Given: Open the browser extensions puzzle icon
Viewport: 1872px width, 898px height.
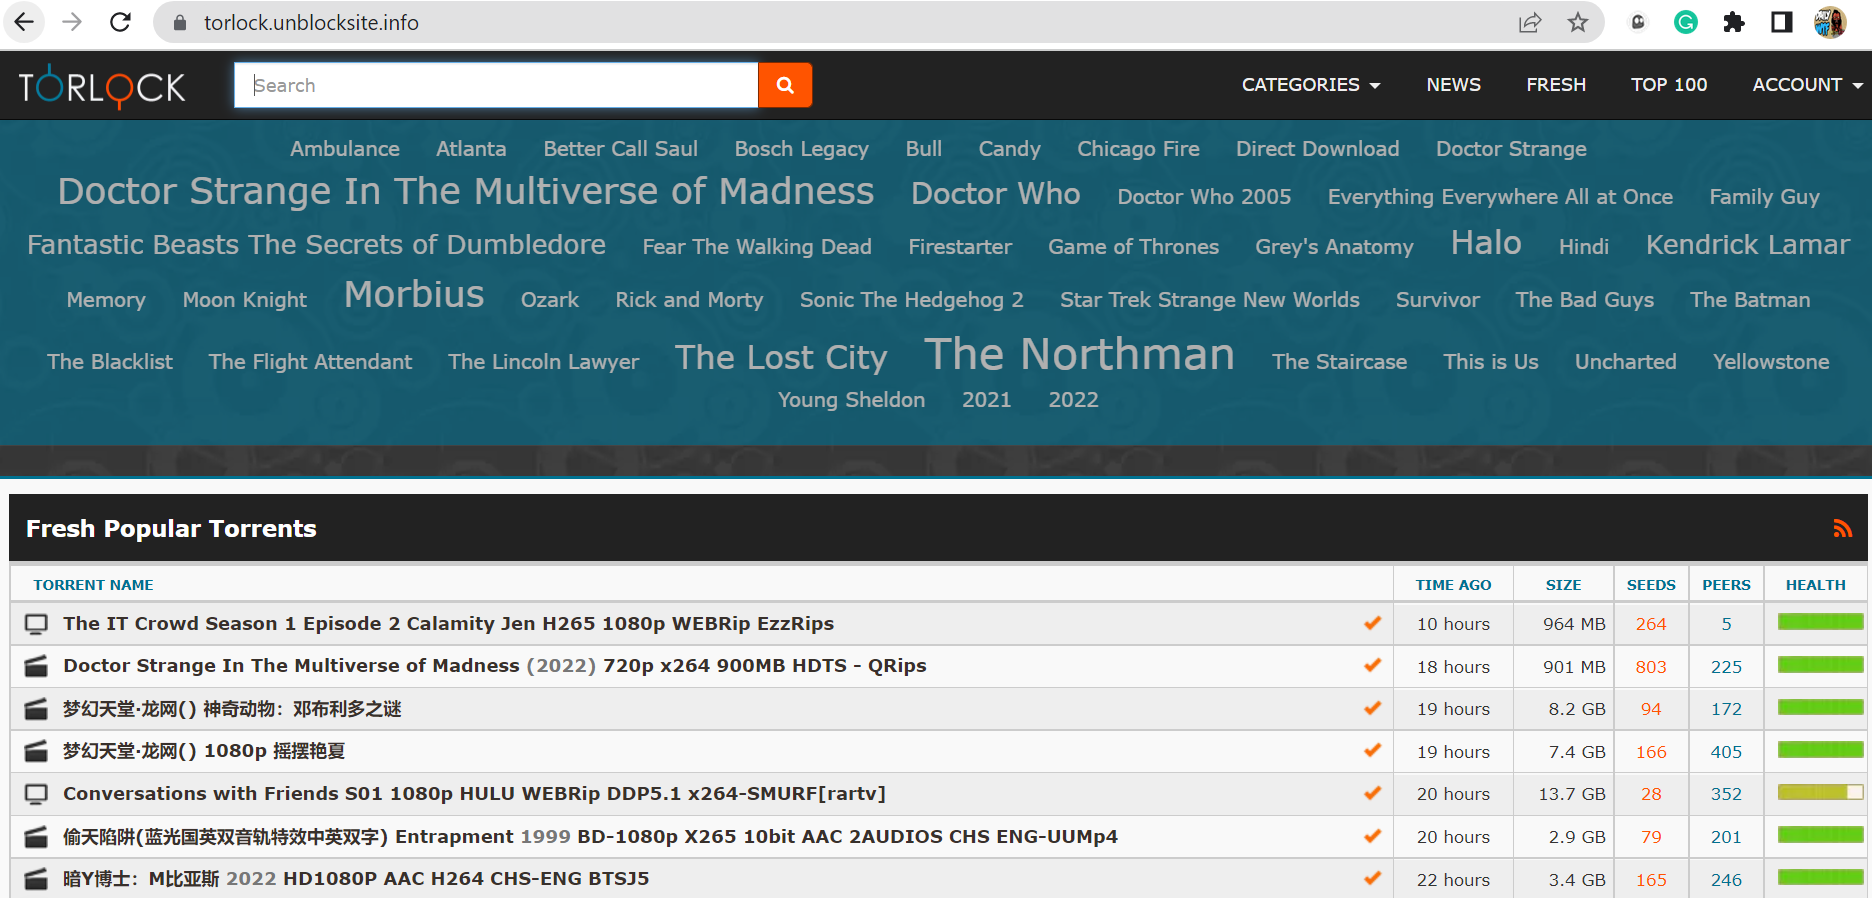Looking at the screenshot, I should tap(1734, 22).
